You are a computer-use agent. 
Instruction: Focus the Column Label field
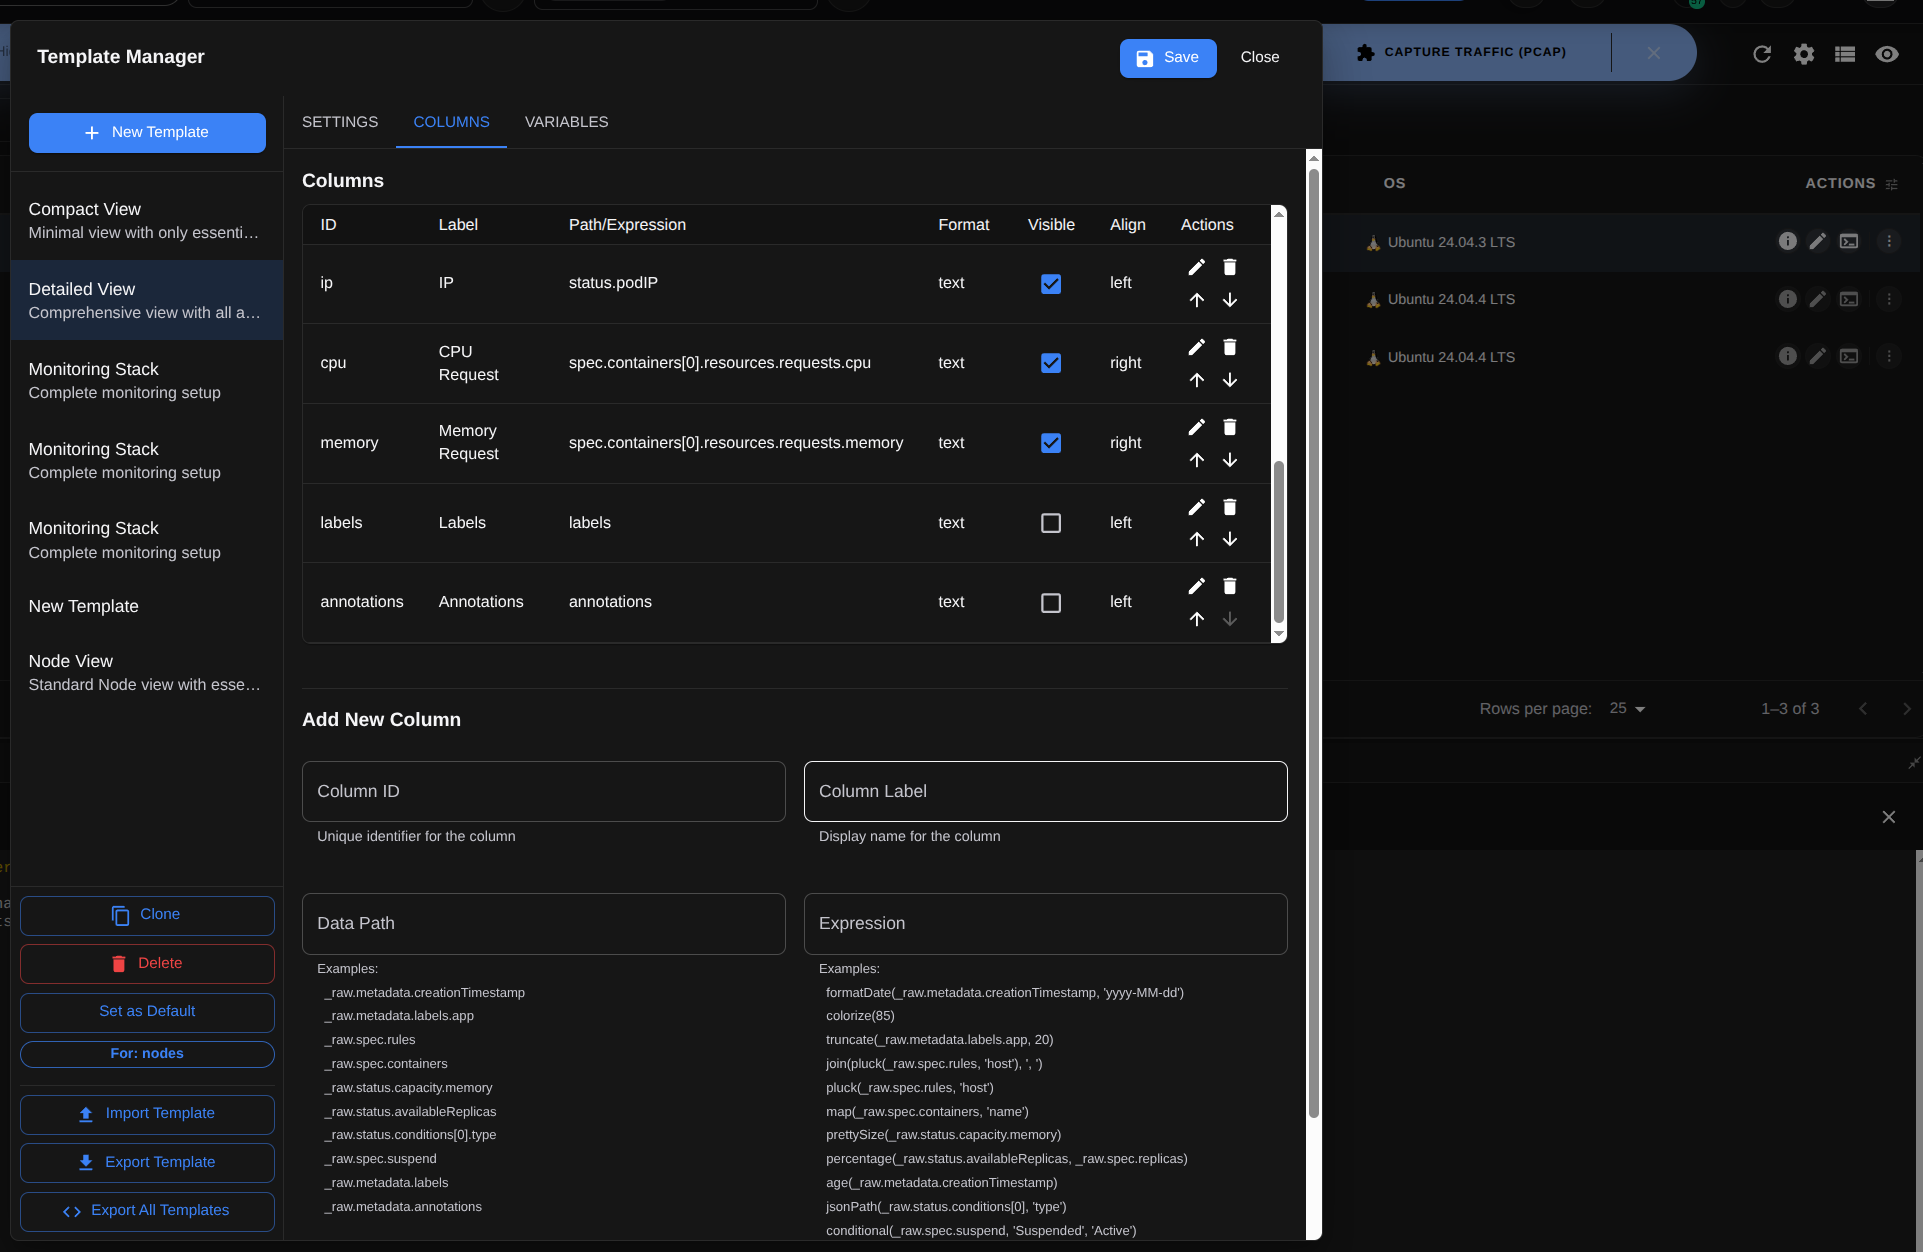(1045, 791)
